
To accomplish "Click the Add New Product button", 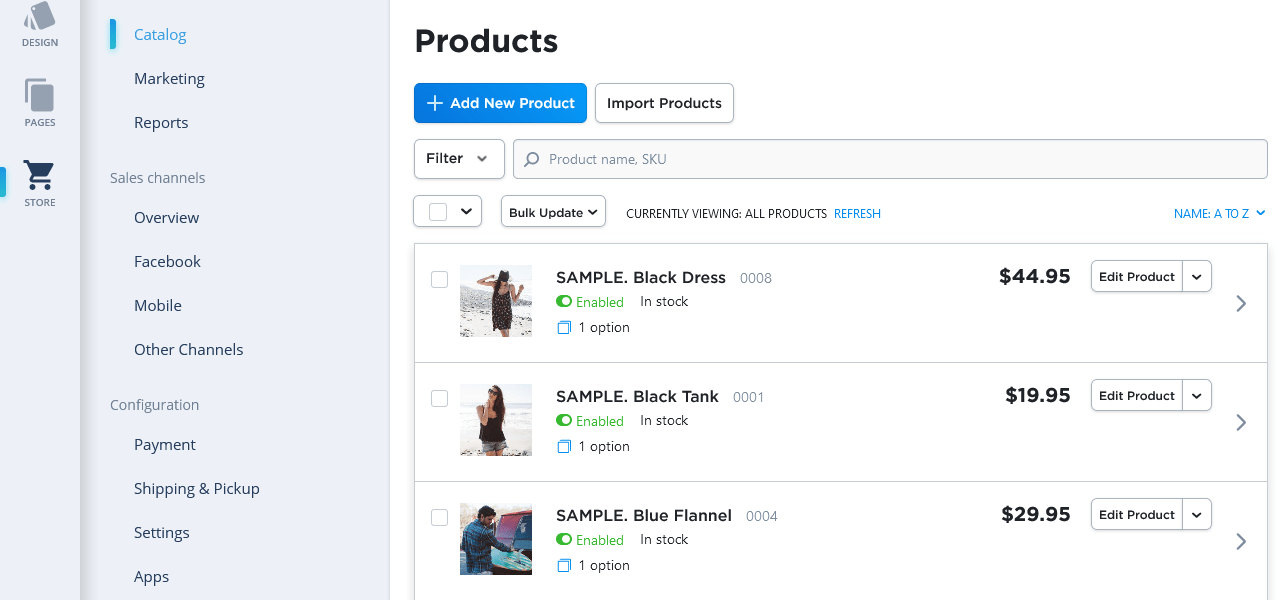I will click(500, 103).
